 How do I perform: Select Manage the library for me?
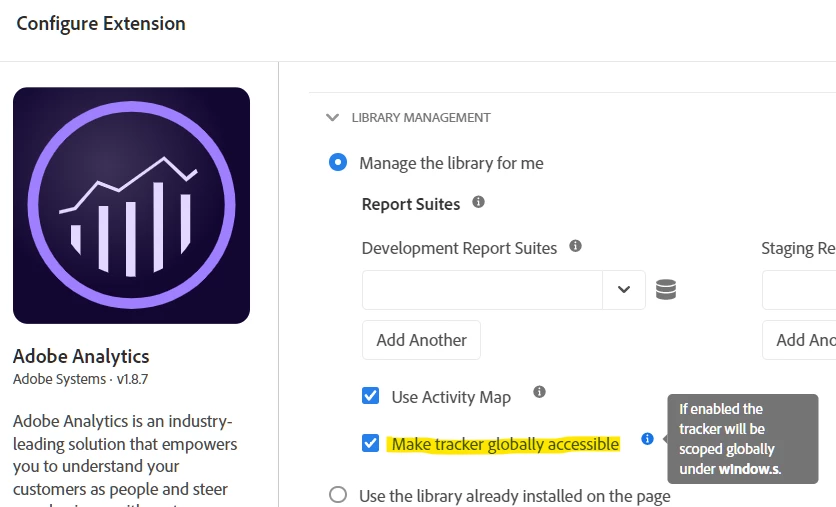(338, 162)
